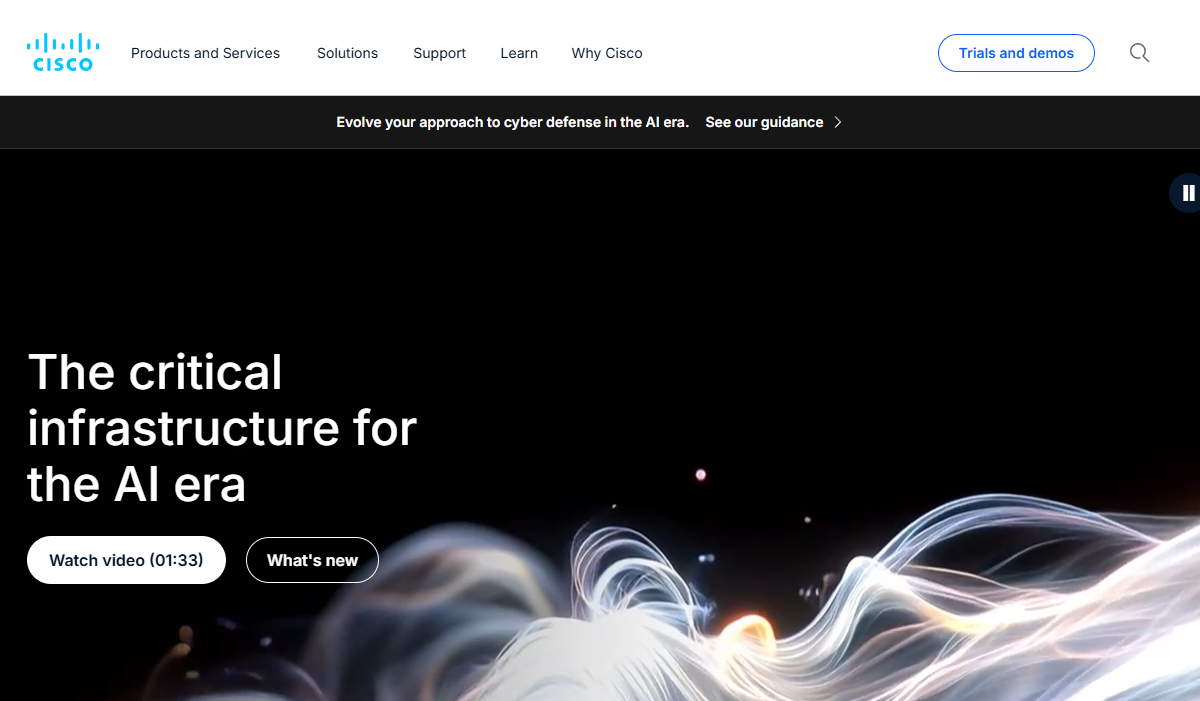
Task: Click the Cisco logo
Action: [63, 53]
